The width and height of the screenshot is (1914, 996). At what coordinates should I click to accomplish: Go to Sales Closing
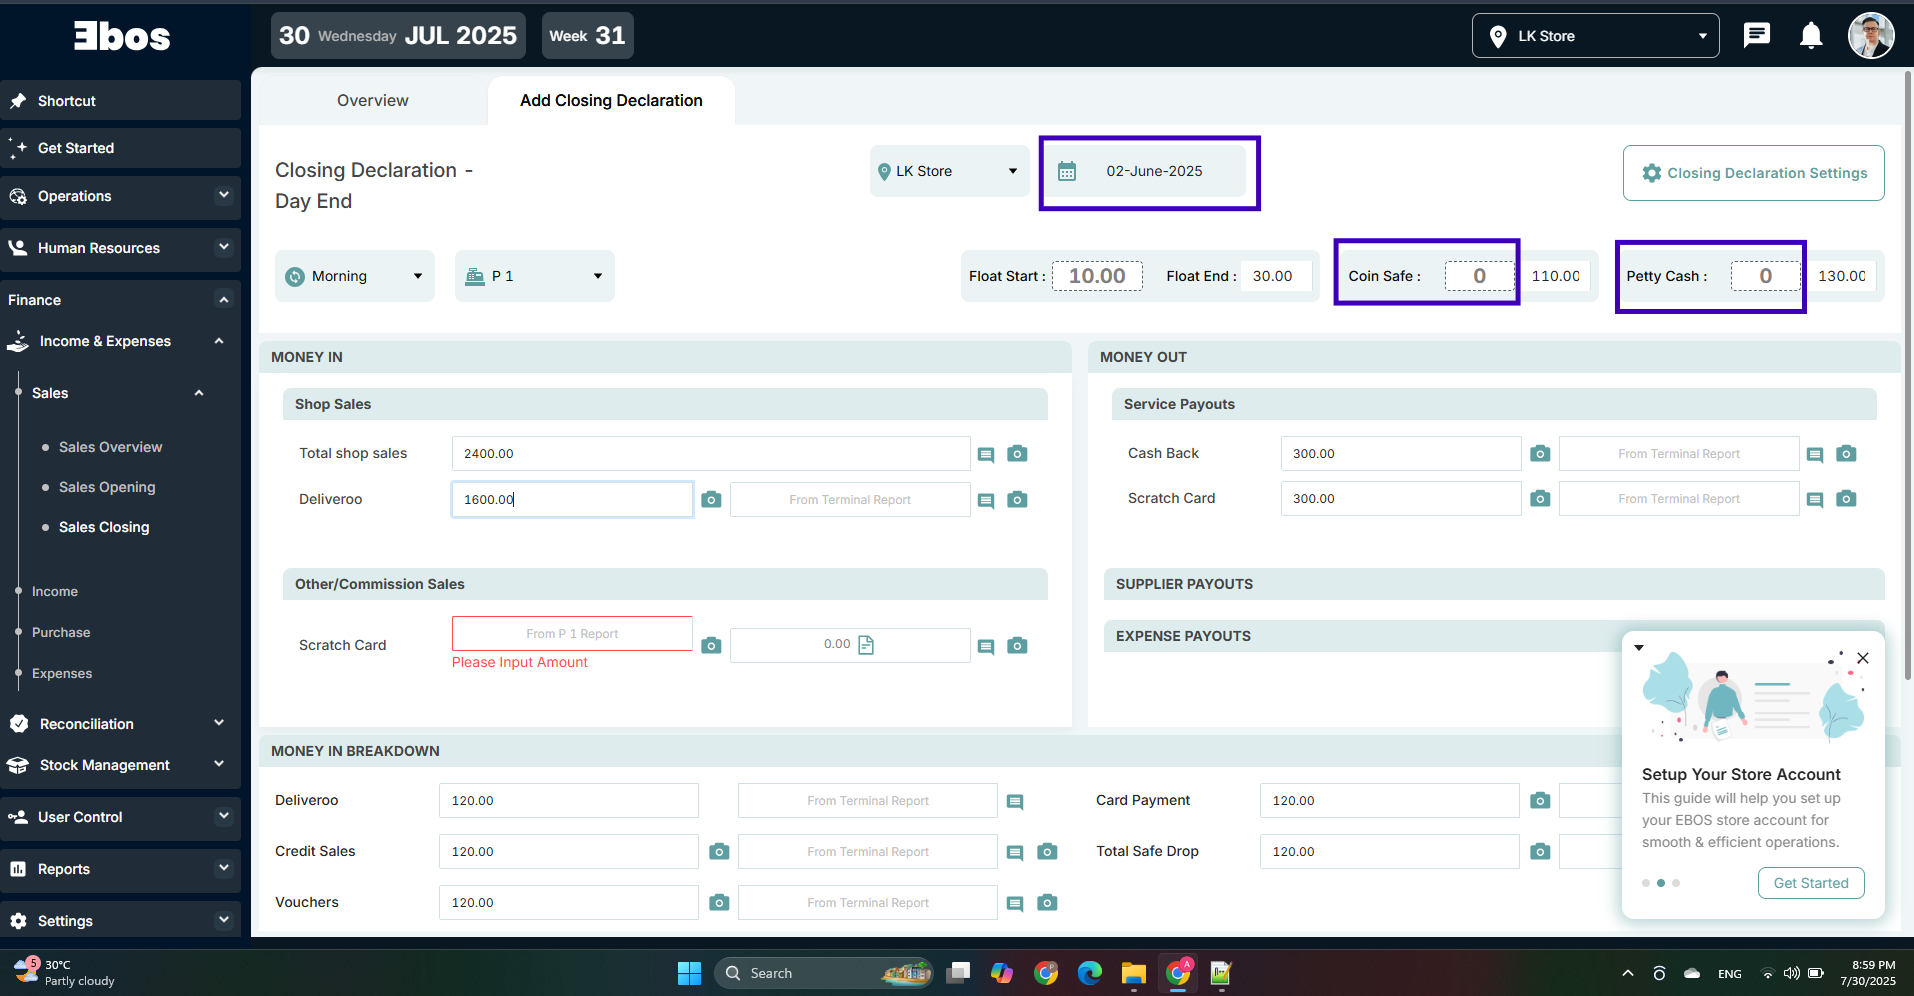pyautogui.click(x=104, y=527)
